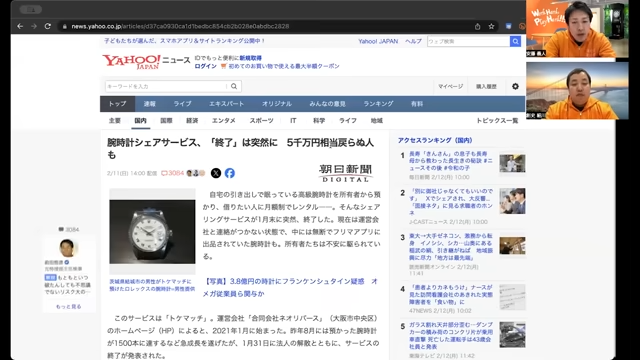Click the Asahi Shimbun Digital logo
Viewport: 640px width, 360px height.
[x=345, y=173]
